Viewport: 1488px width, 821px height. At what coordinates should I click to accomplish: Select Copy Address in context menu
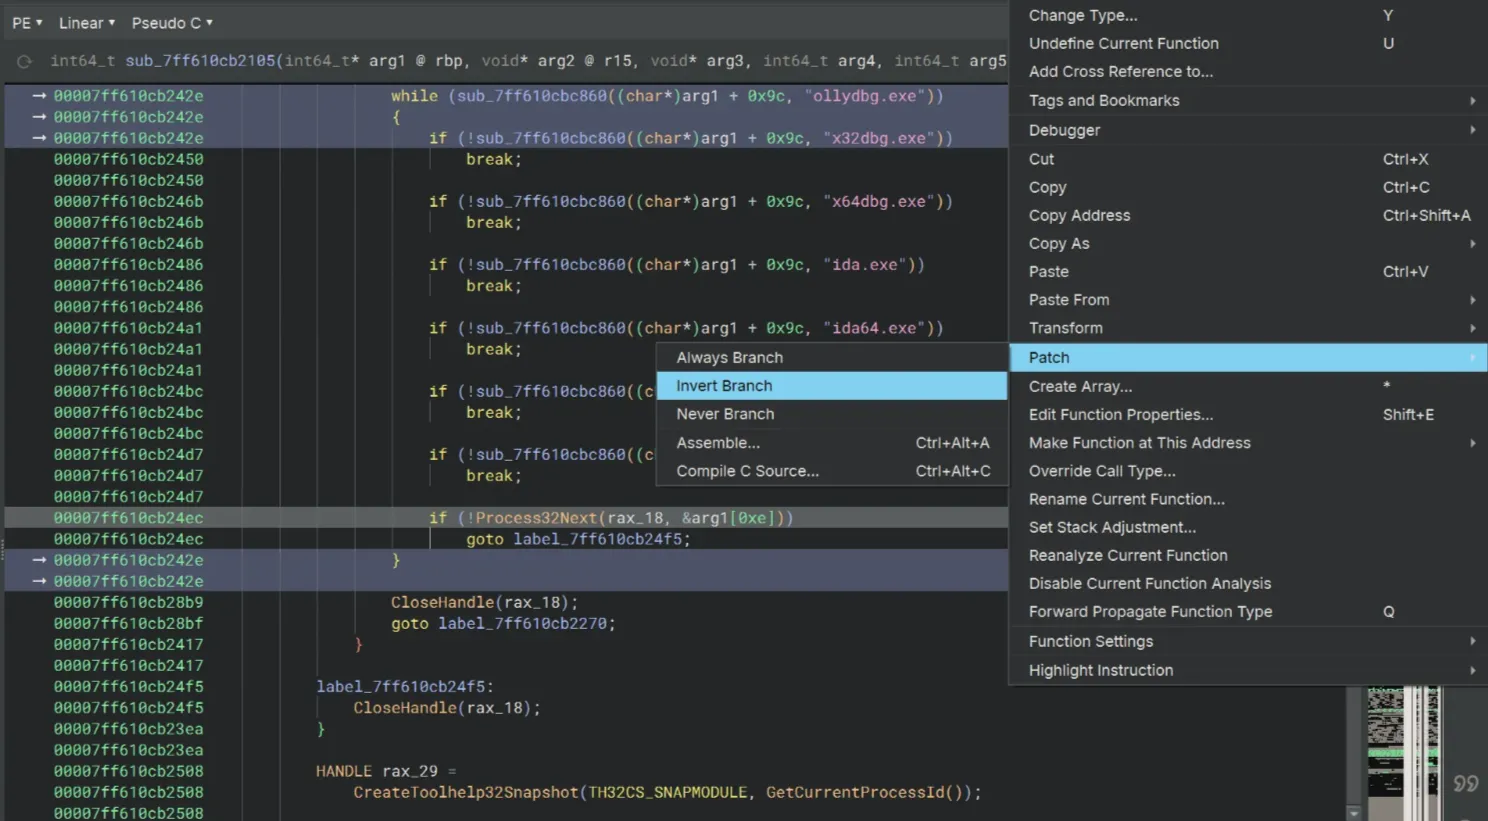coord(1079,216)
